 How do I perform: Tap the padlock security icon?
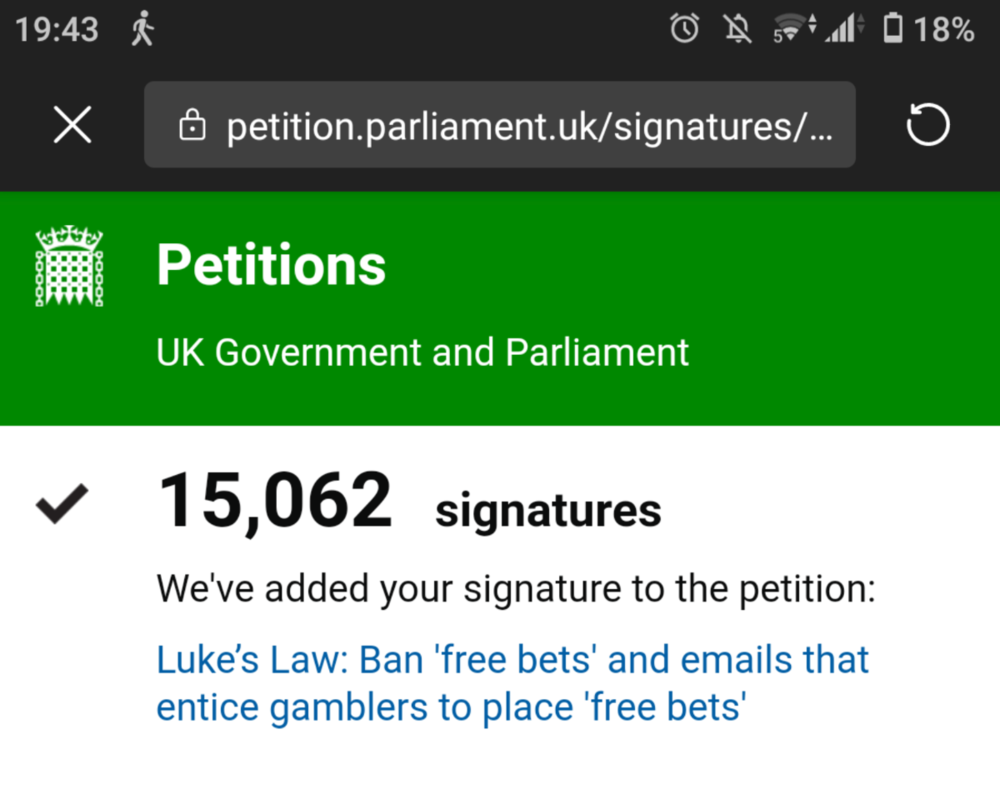192,124
